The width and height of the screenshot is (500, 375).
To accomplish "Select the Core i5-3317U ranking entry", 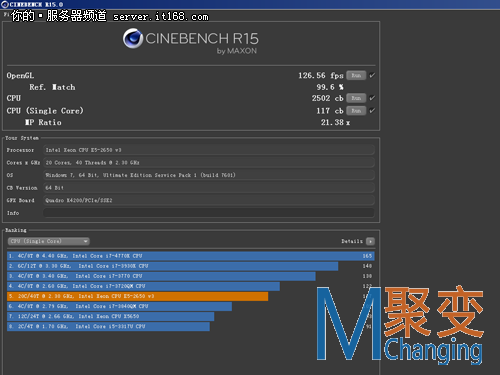I will coord(108,326).
